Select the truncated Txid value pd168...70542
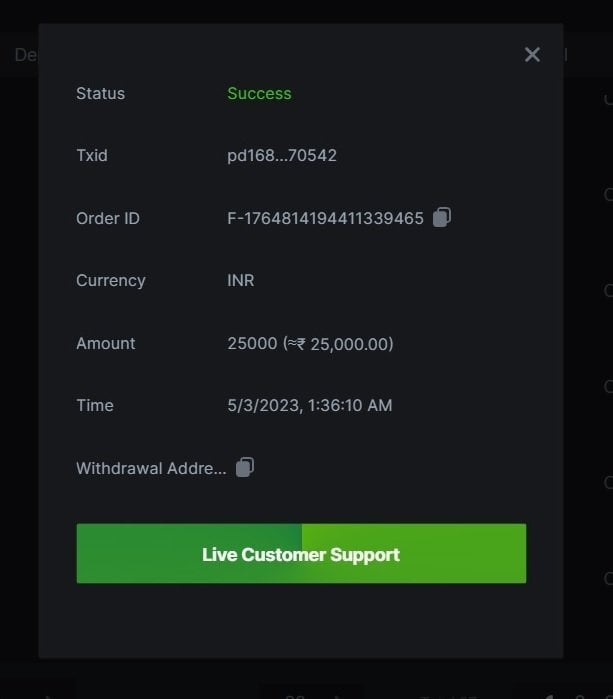 (282, 155)
